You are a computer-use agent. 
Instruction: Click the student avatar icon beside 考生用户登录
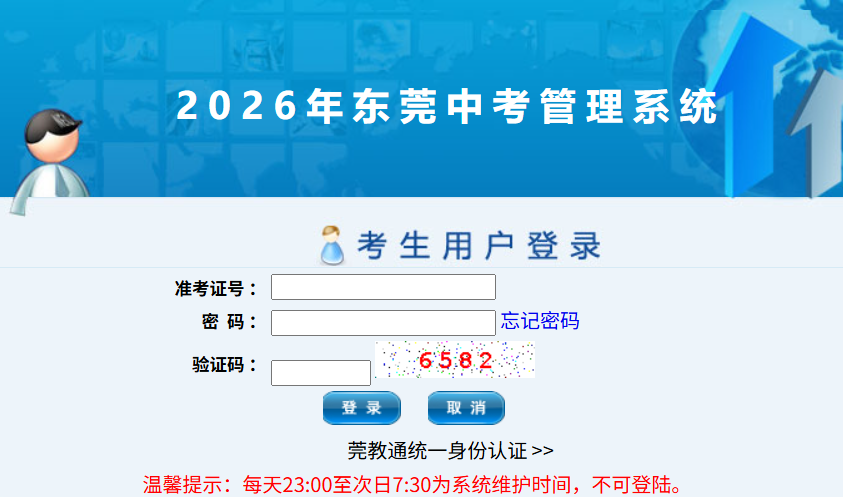[x=332, y=245]
